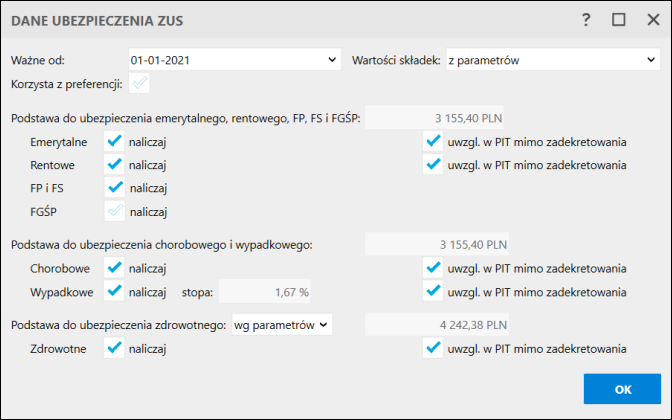
Task: Confirm the dialog with OK button
Action: [622, 388]
